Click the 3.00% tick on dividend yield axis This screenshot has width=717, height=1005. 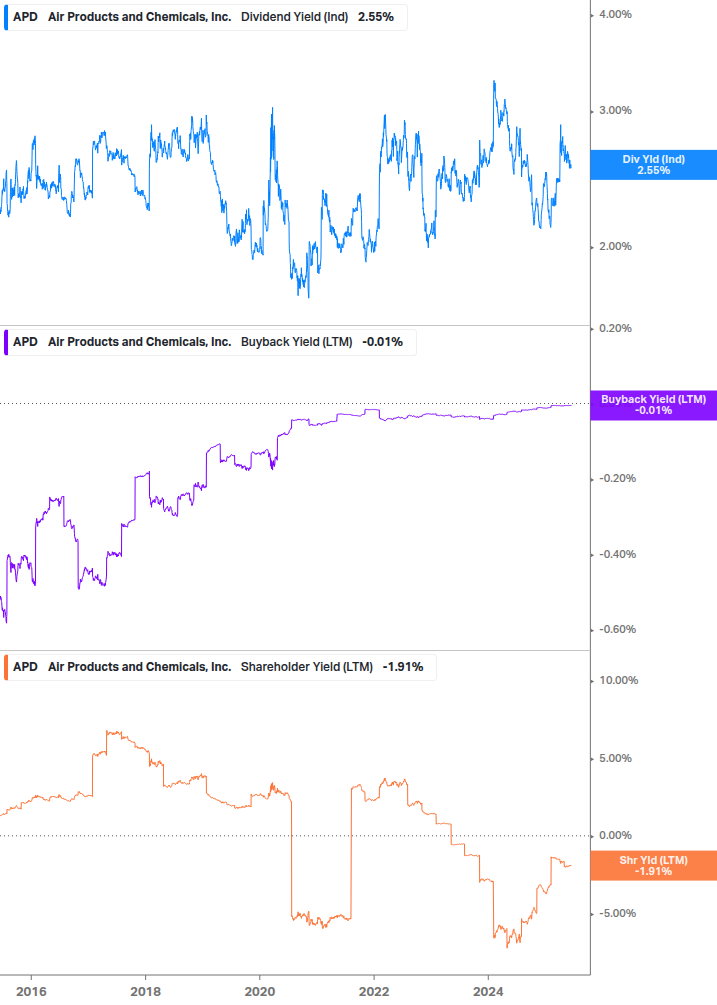[x=615, y=111]
